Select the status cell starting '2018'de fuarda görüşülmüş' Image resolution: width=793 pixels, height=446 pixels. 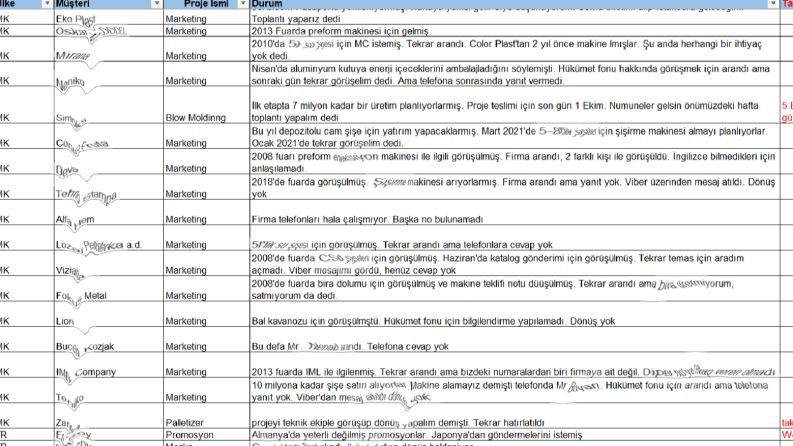tap(515, 187)
